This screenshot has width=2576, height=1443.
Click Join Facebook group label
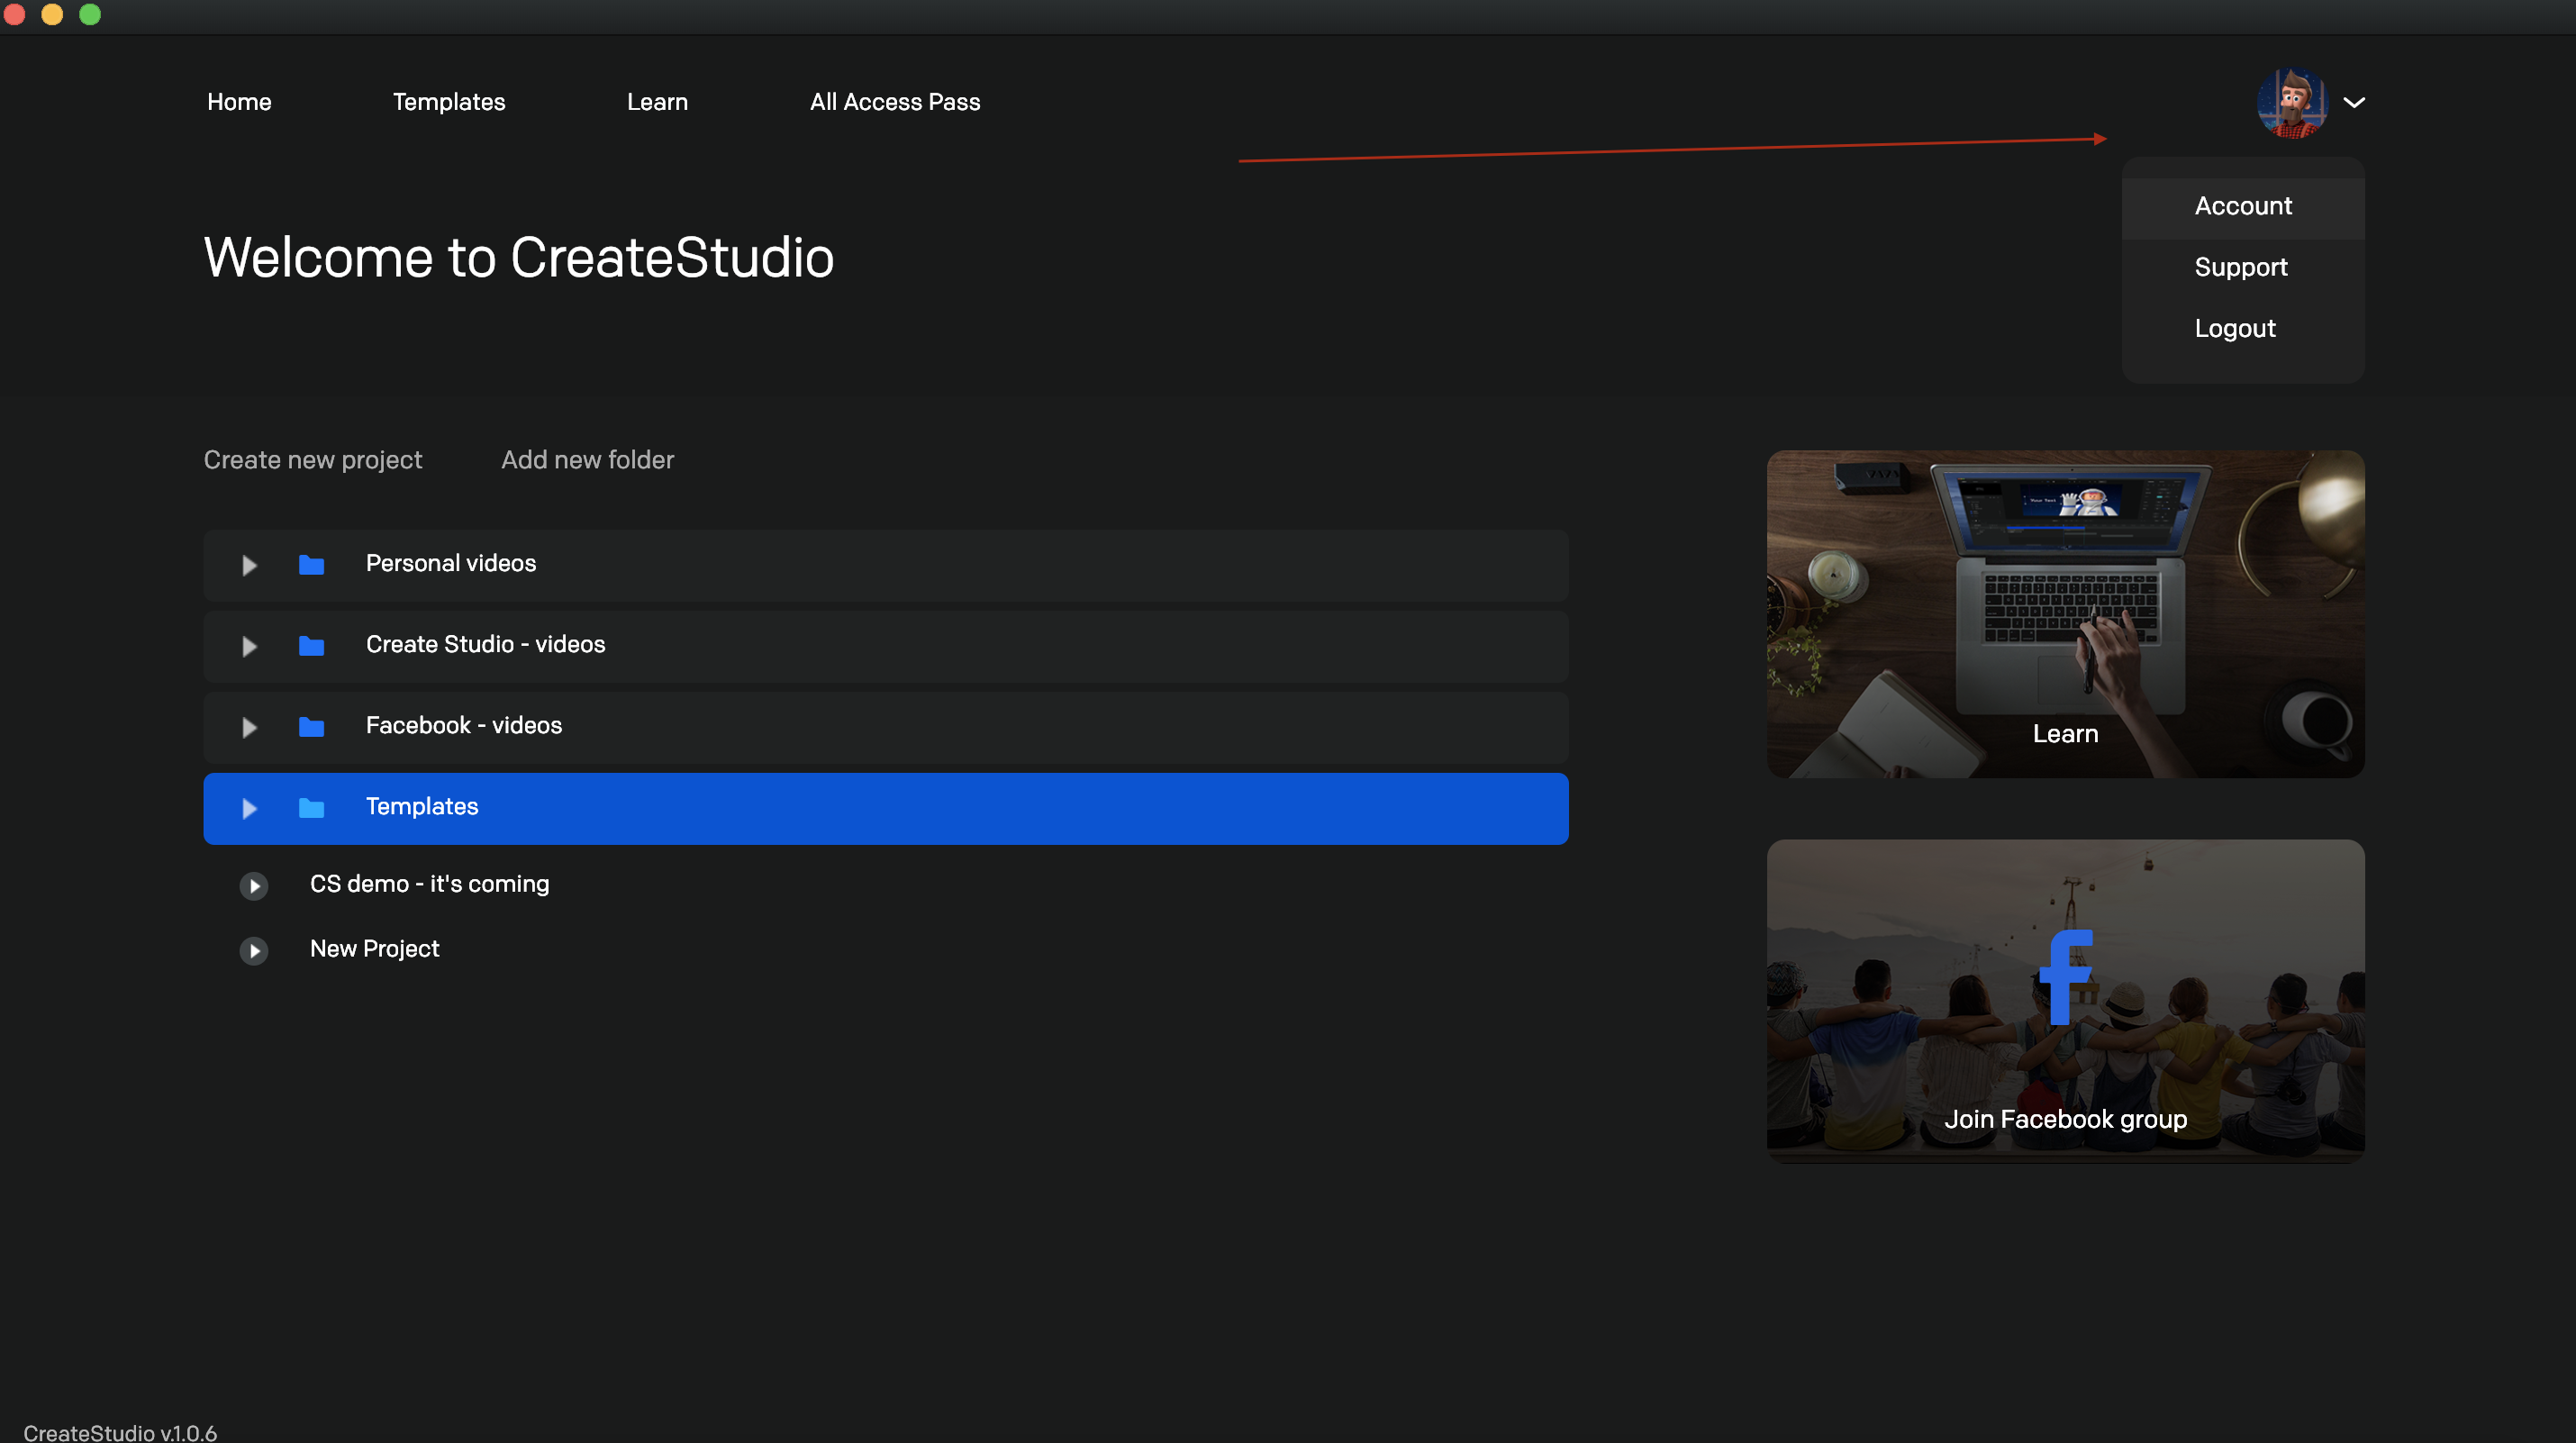[x=2065, y=1119]
